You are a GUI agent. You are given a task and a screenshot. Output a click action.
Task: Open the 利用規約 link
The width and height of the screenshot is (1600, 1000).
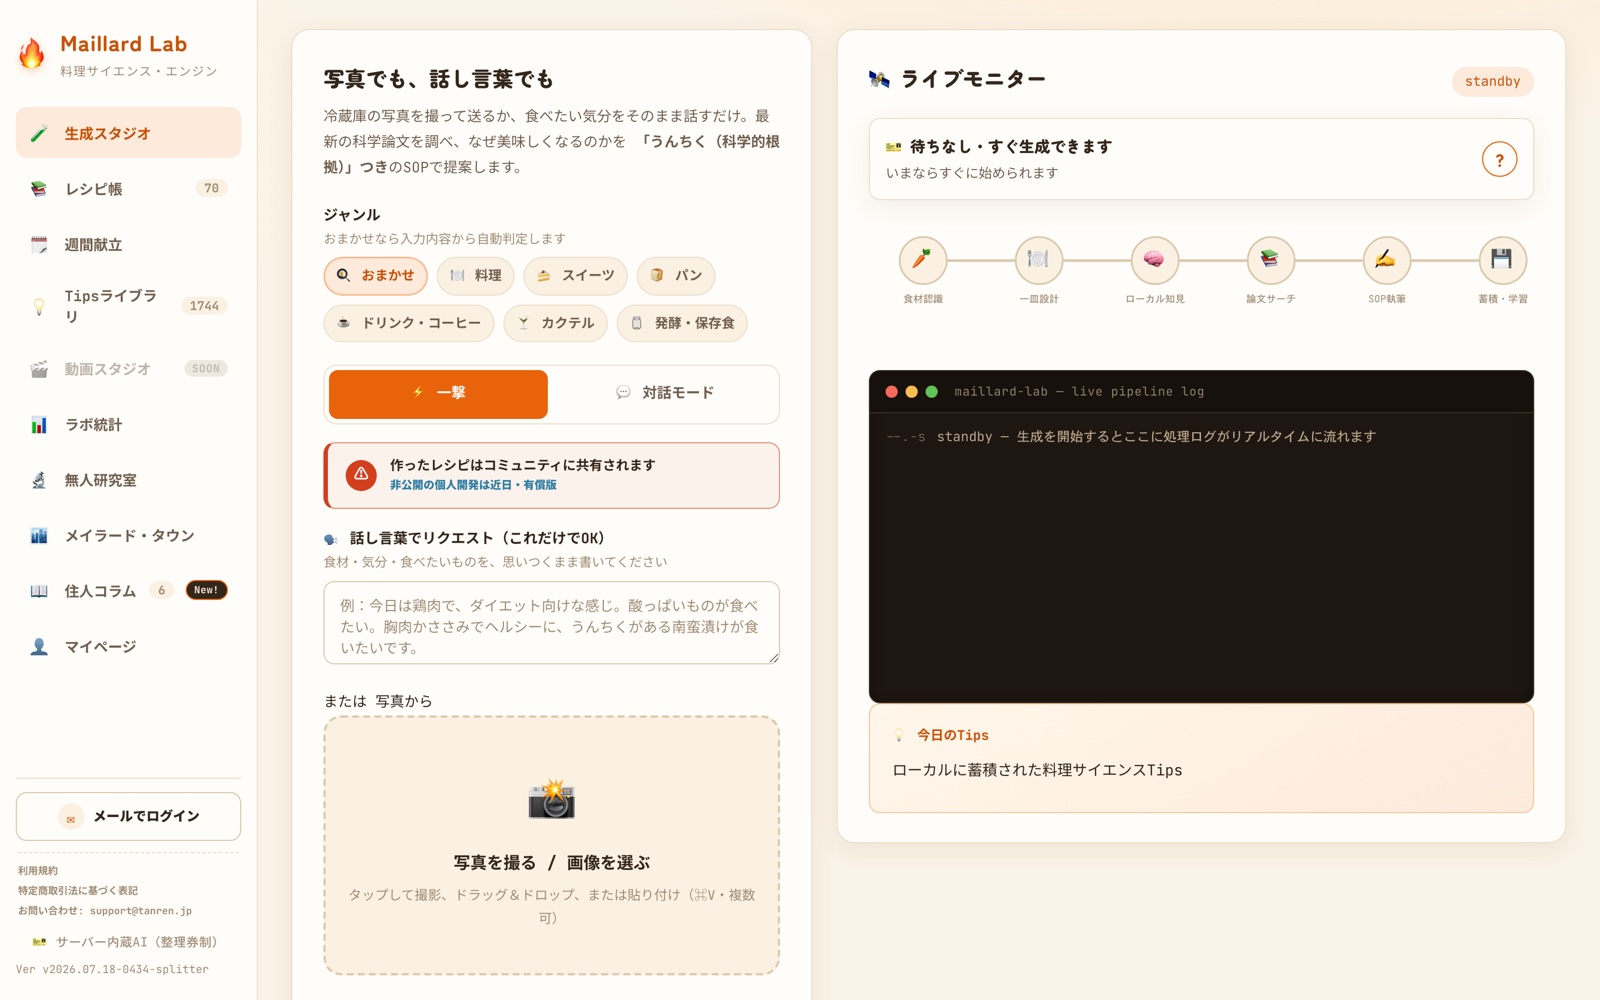click(38, 871)
